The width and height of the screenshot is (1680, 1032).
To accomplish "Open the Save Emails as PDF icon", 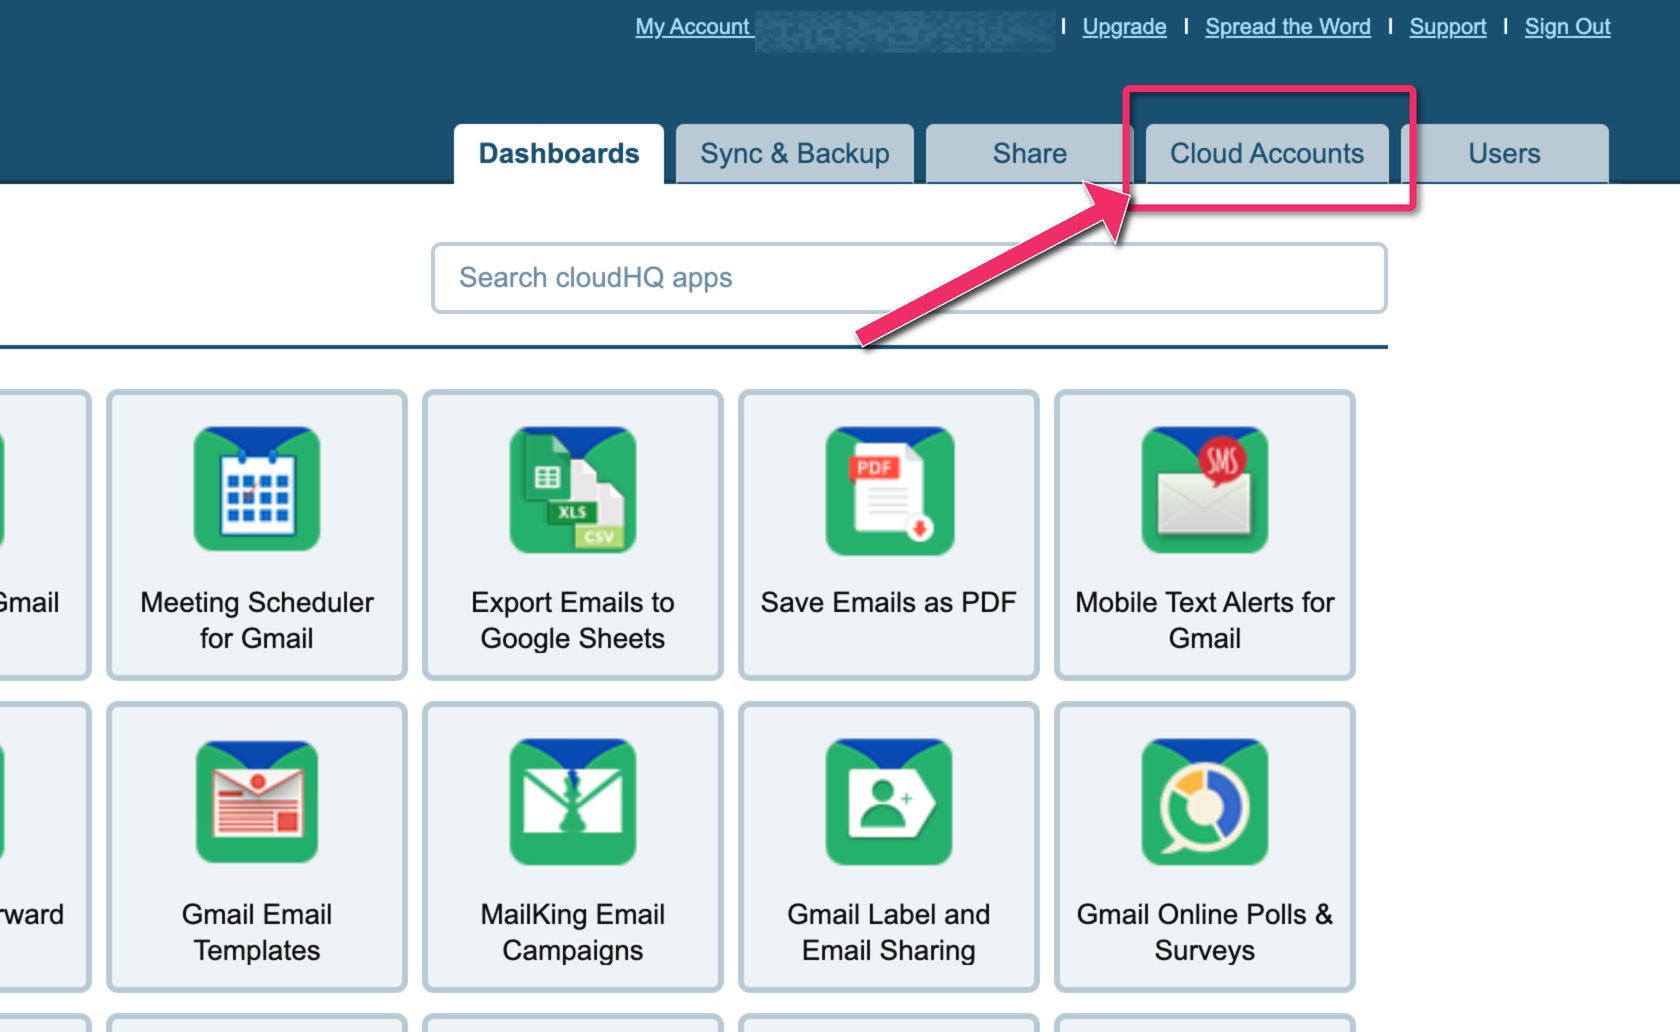I will (x=889, y=490).
